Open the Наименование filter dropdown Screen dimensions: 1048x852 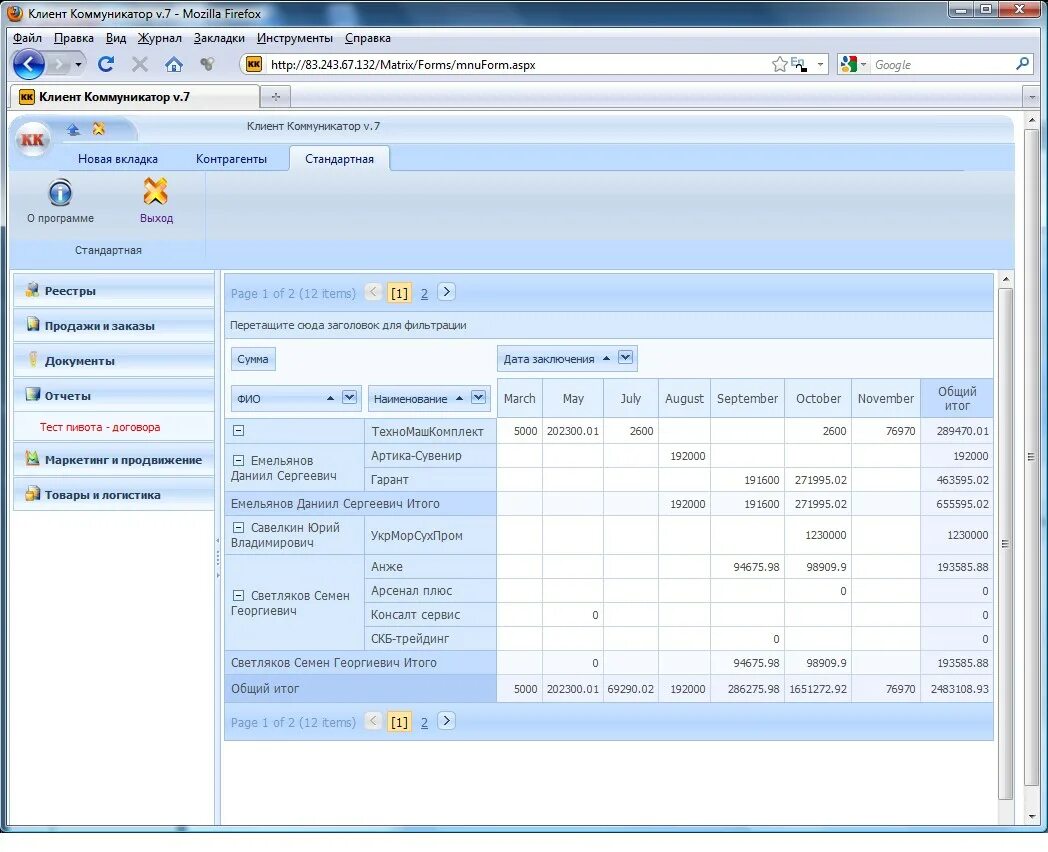(x=478, y=397)
